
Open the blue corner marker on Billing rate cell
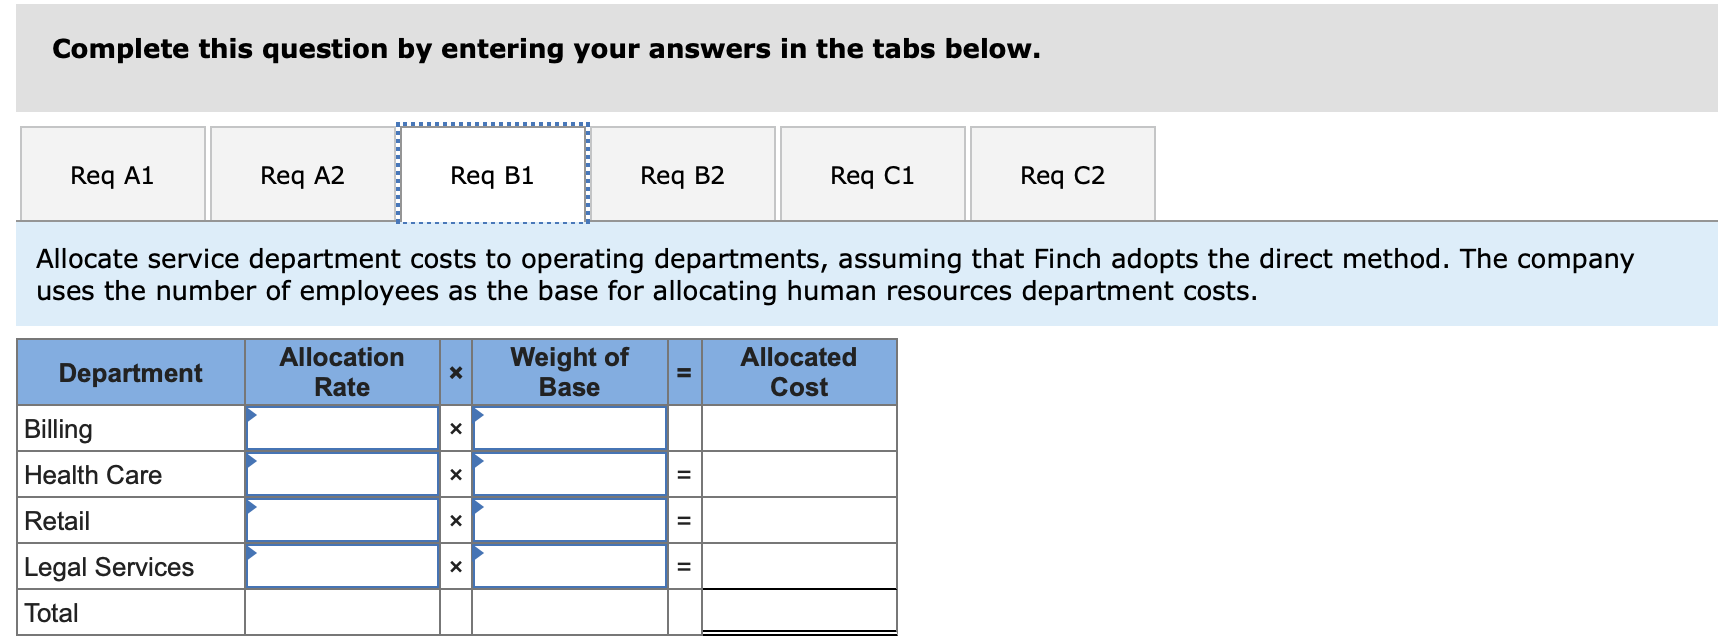[x=250, y=413]
